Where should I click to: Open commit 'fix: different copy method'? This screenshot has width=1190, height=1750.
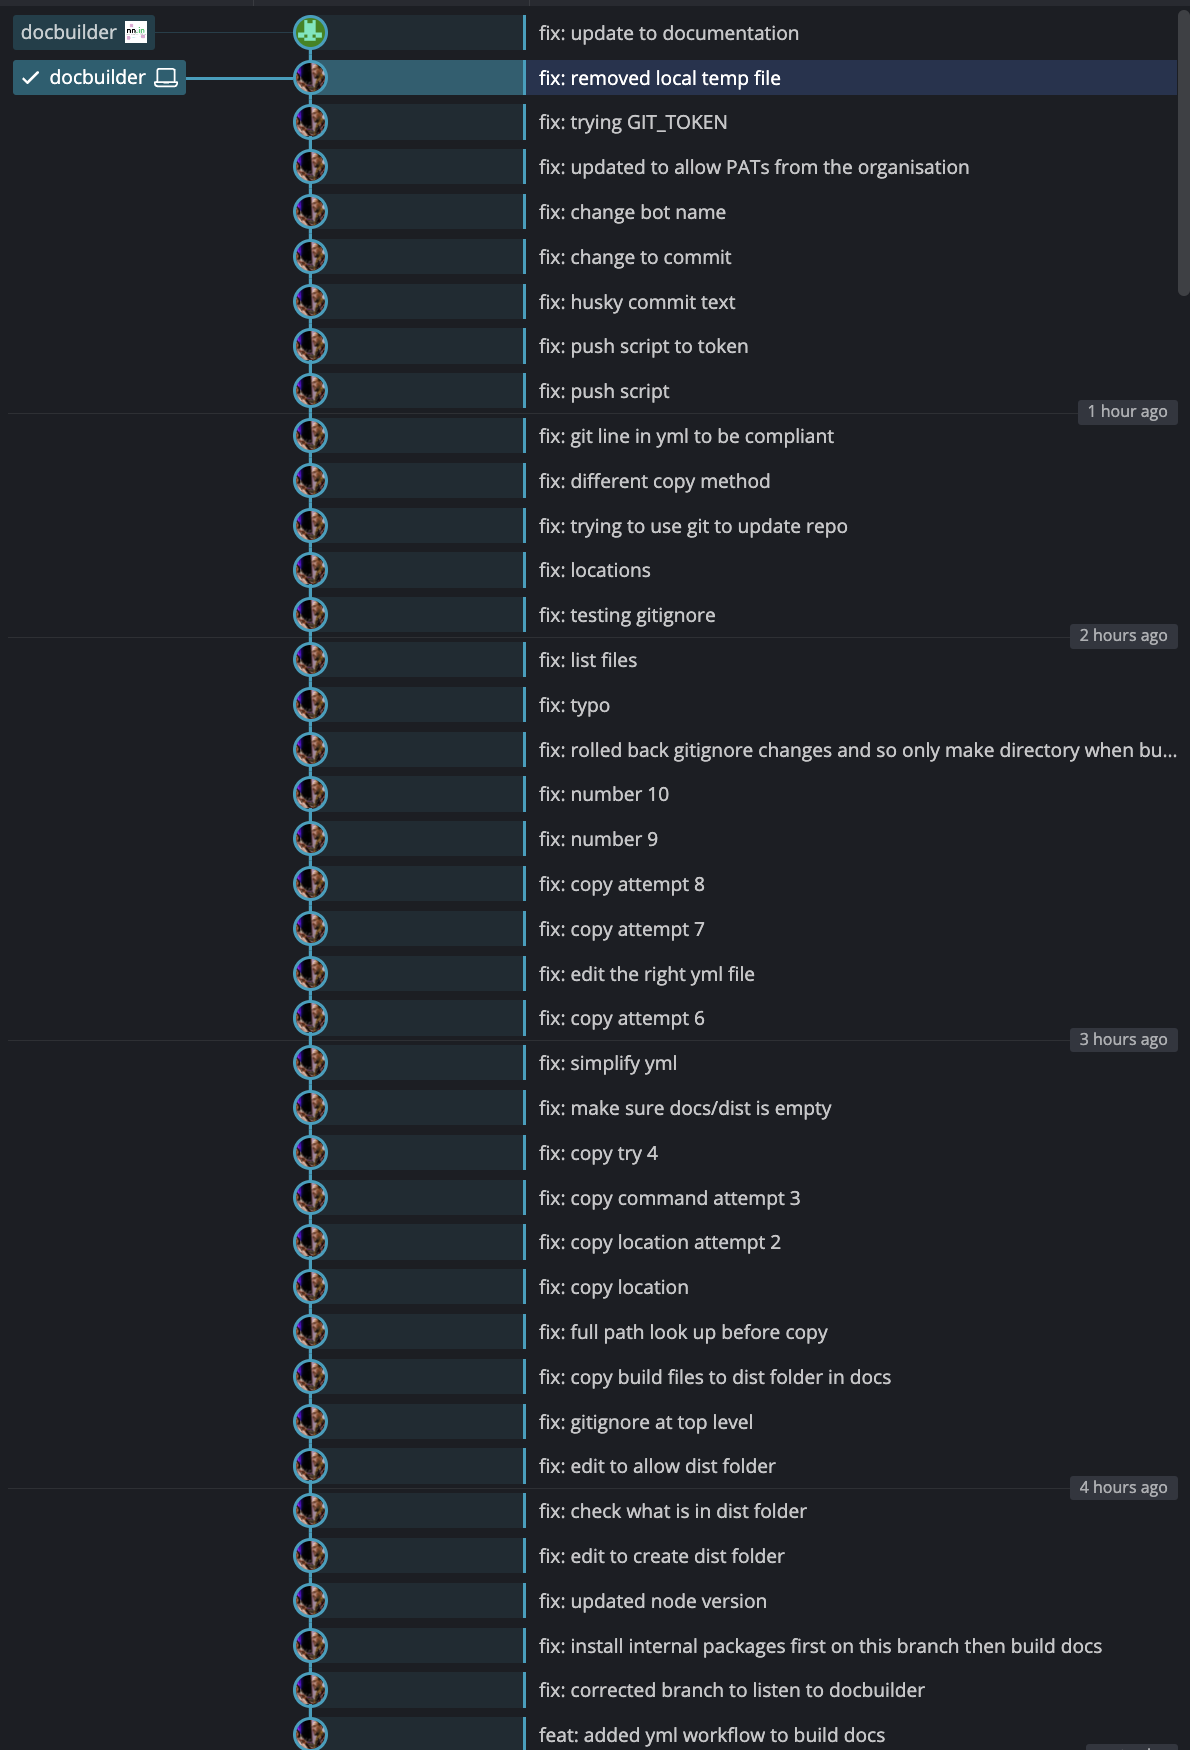click(x=654, y=481)
